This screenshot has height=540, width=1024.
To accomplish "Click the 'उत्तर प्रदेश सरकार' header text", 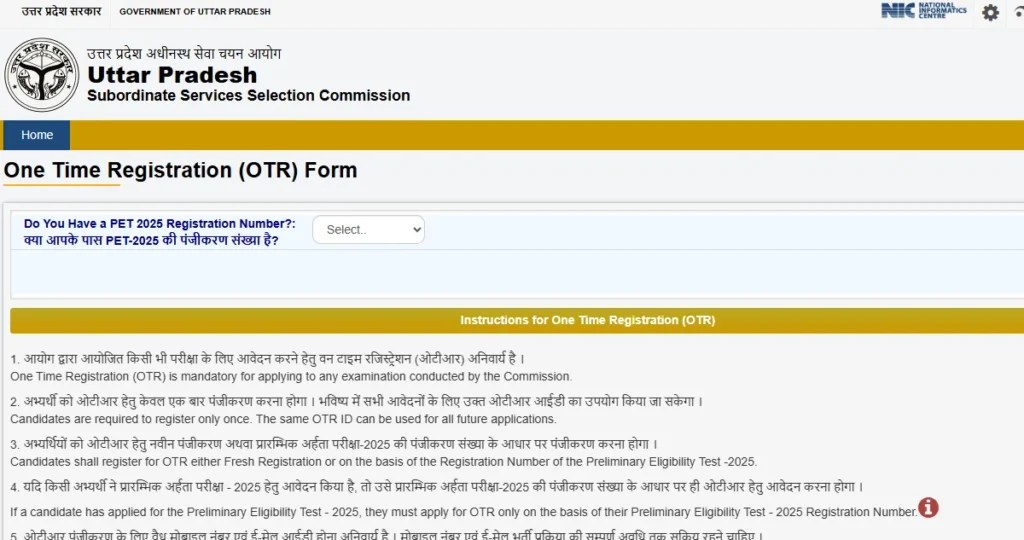I will click(x=61, y=12).
